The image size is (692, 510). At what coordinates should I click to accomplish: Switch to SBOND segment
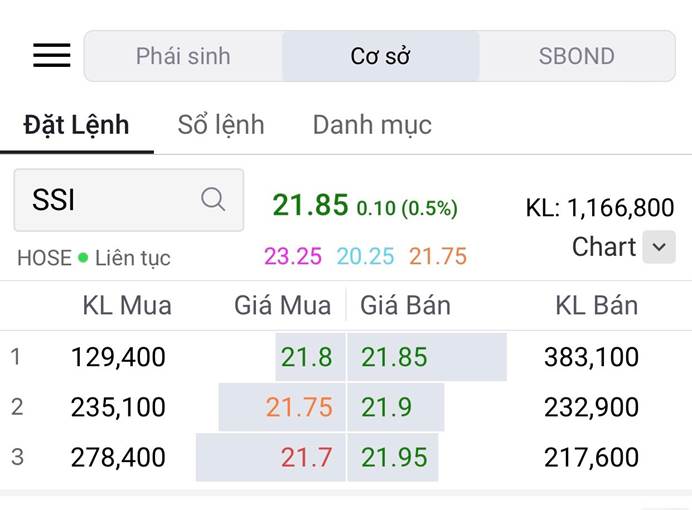577,56
